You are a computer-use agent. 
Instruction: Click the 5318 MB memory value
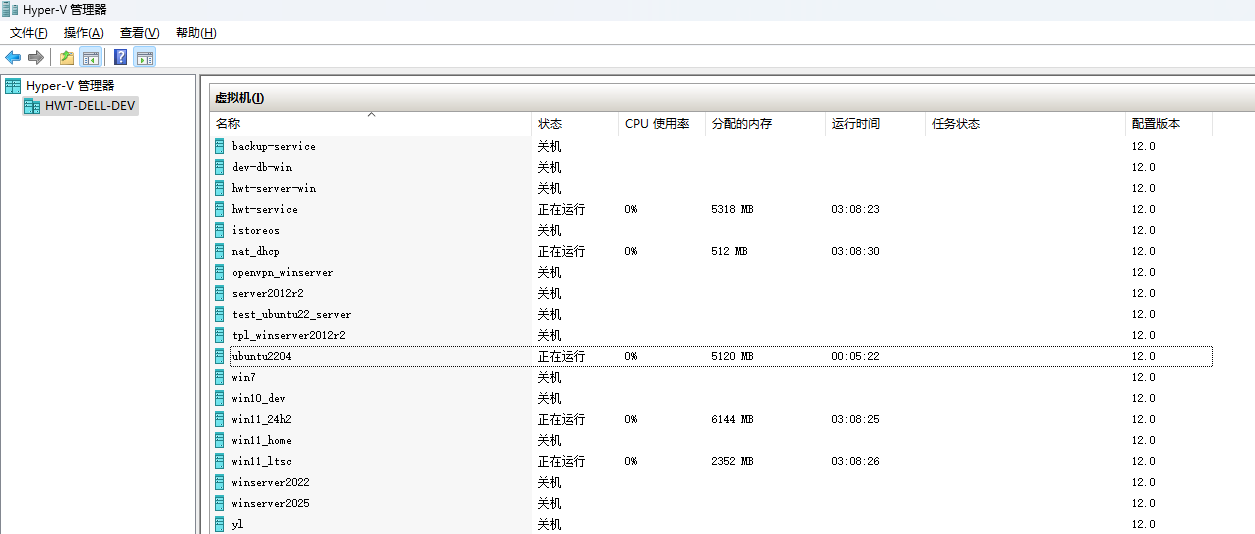[x=732, y=209]
